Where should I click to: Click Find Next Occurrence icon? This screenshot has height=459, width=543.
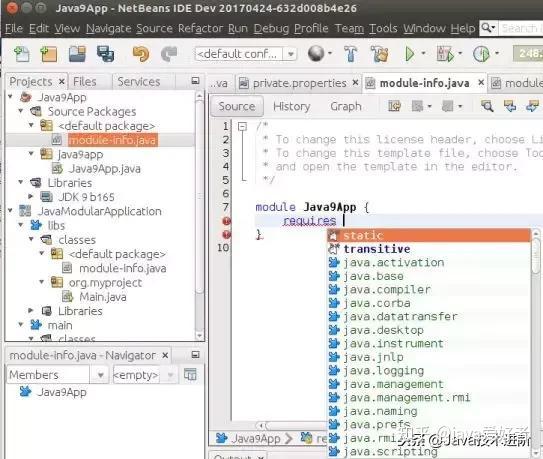click(532, 106)
